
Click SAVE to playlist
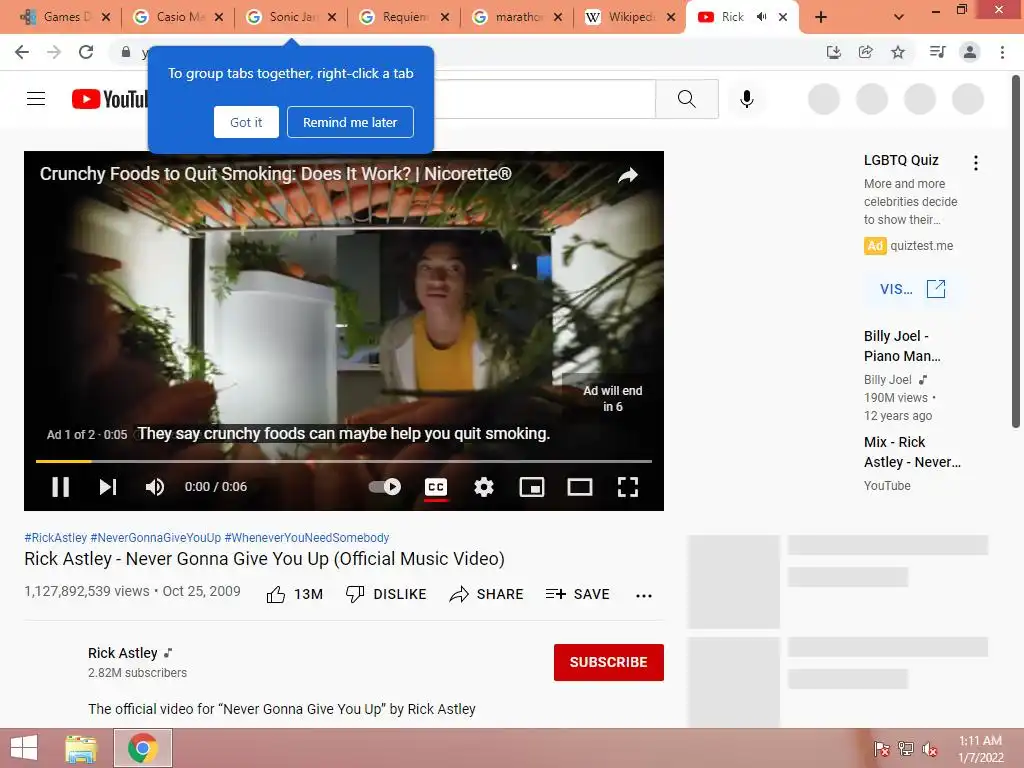(x=577, y=594)
